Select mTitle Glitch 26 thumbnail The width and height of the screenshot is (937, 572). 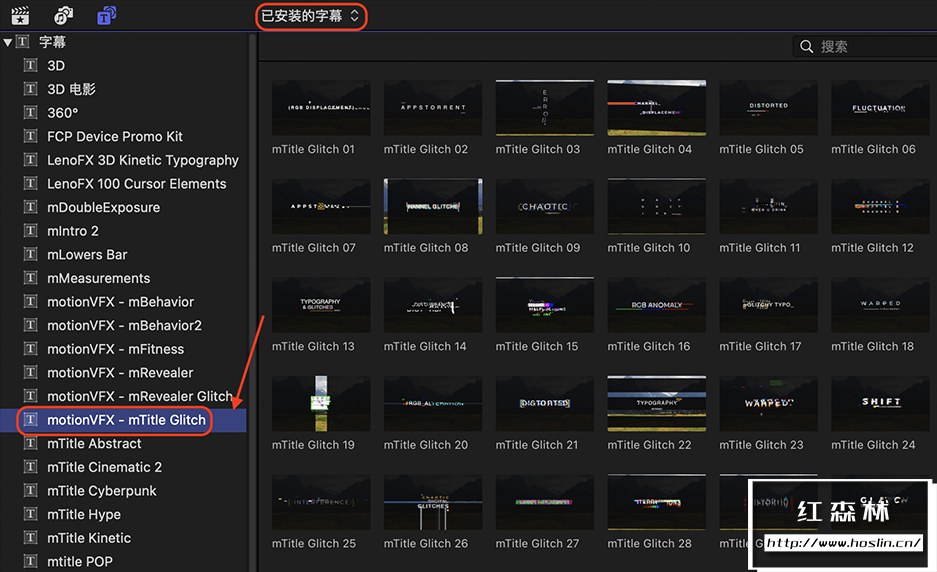pos(433,503)
